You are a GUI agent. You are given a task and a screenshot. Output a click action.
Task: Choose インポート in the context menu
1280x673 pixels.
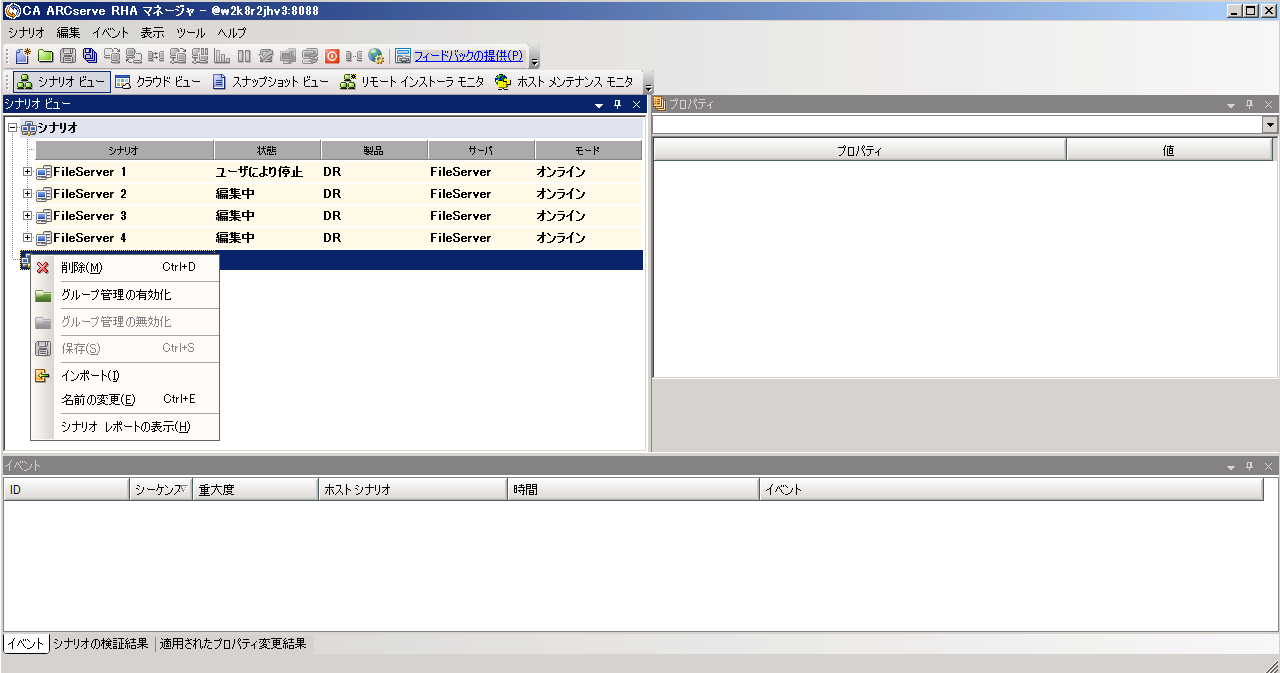point(125,376)
